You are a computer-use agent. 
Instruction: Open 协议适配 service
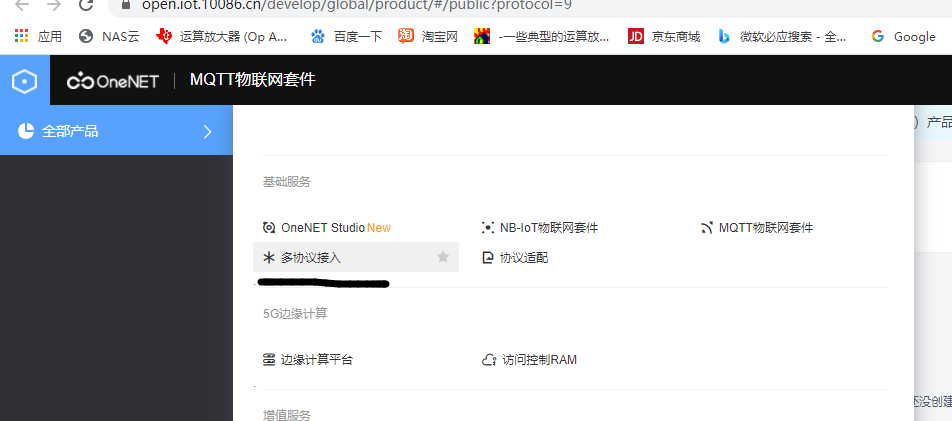point(515,258)
